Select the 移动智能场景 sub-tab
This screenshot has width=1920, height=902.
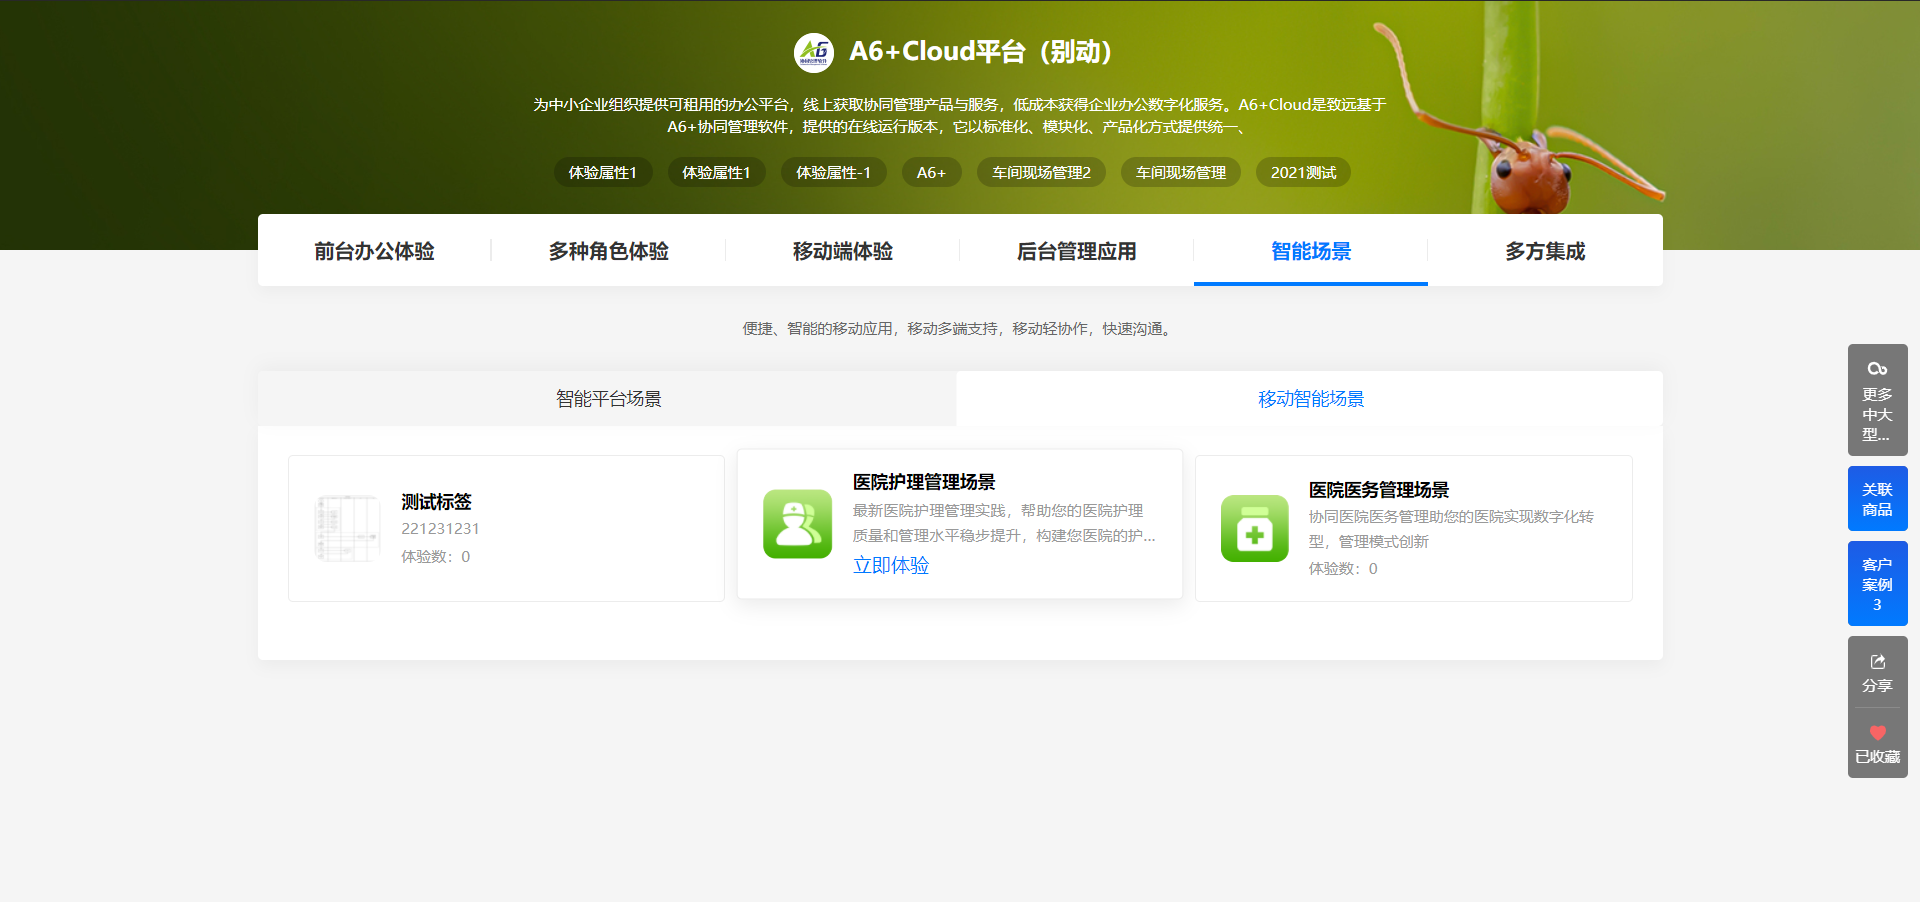point(1310,399)
